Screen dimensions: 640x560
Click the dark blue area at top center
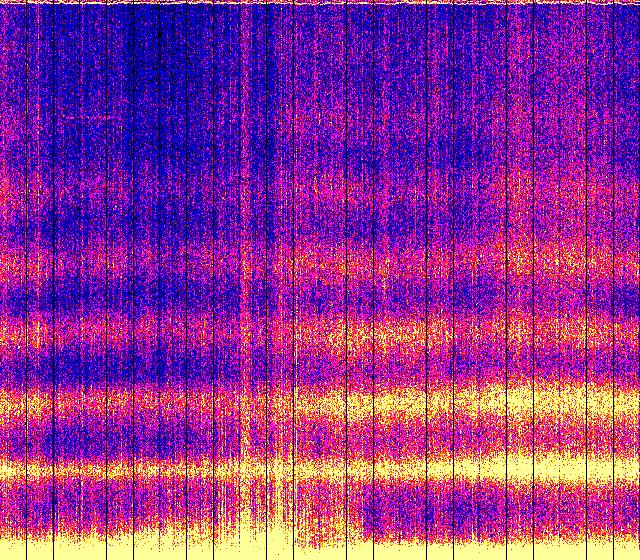point(300,60)
